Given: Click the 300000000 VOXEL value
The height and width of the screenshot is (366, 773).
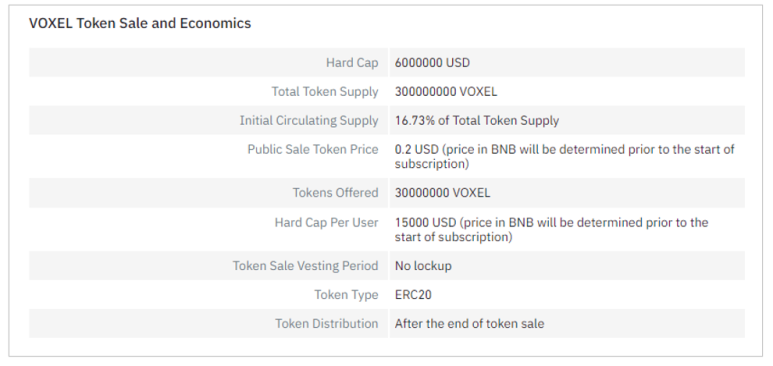Looking at the screenshot, I should pos(446,92).
